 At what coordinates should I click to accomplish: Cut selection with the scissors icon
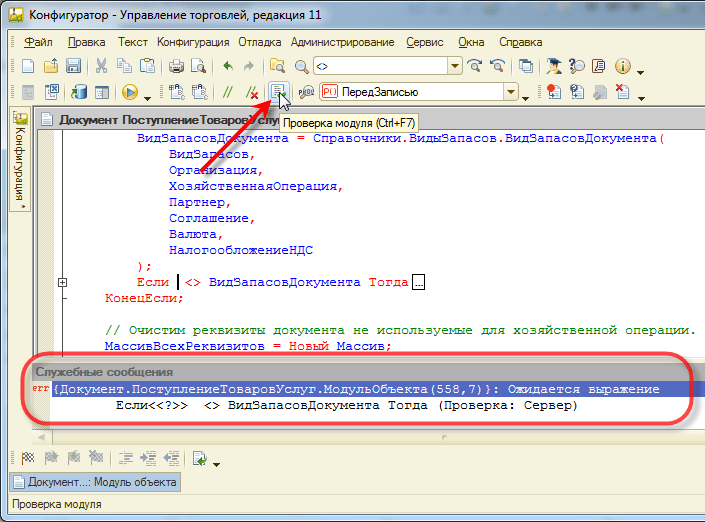point(101,66)
